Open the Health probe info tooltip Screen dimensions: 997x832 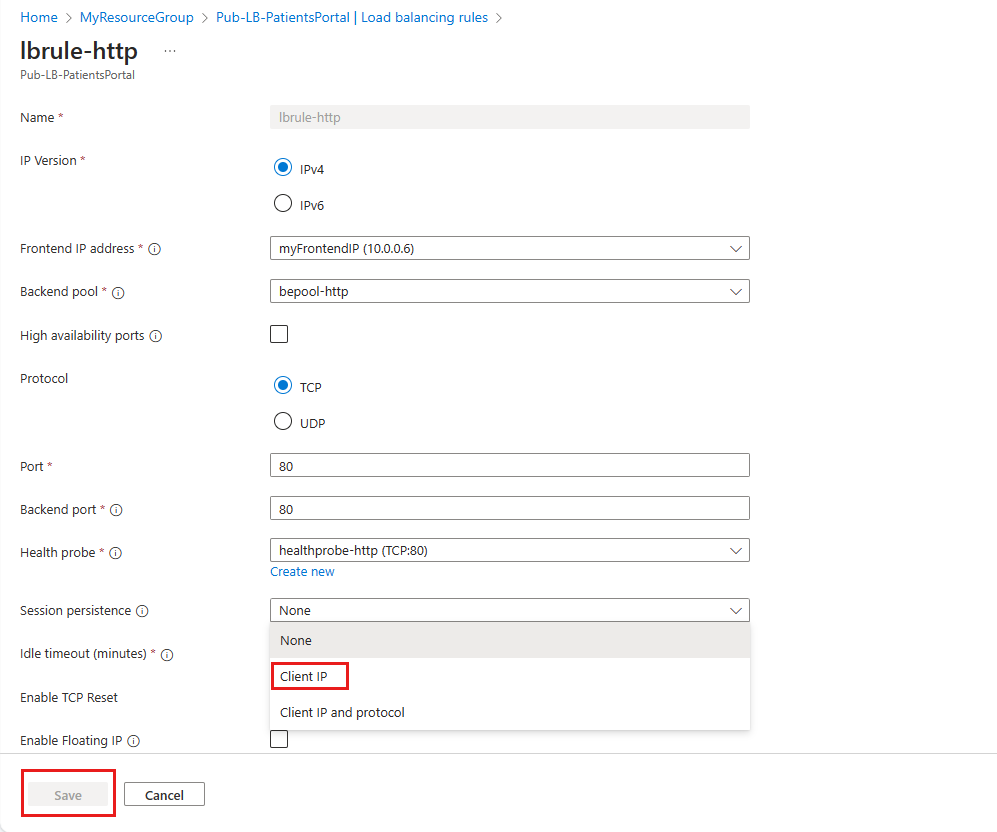click(x=117, y=552)
